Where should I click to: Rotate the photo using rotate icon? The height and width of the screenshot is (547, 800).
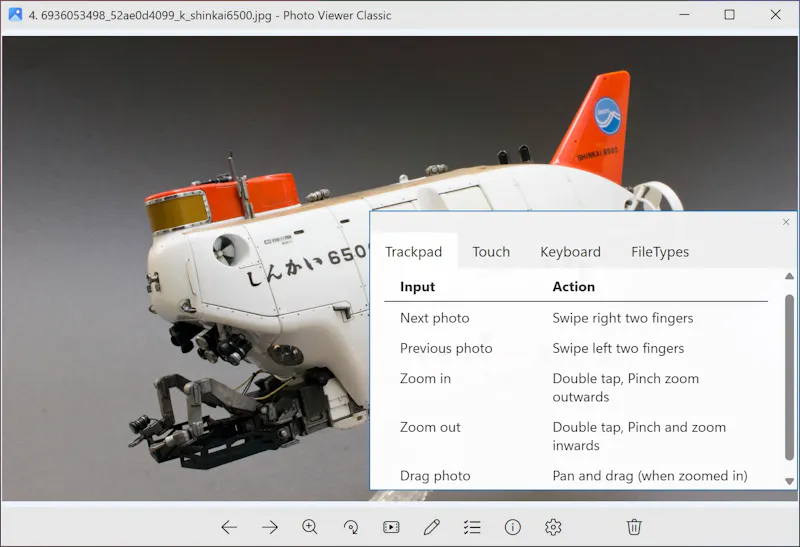[351, 527]
